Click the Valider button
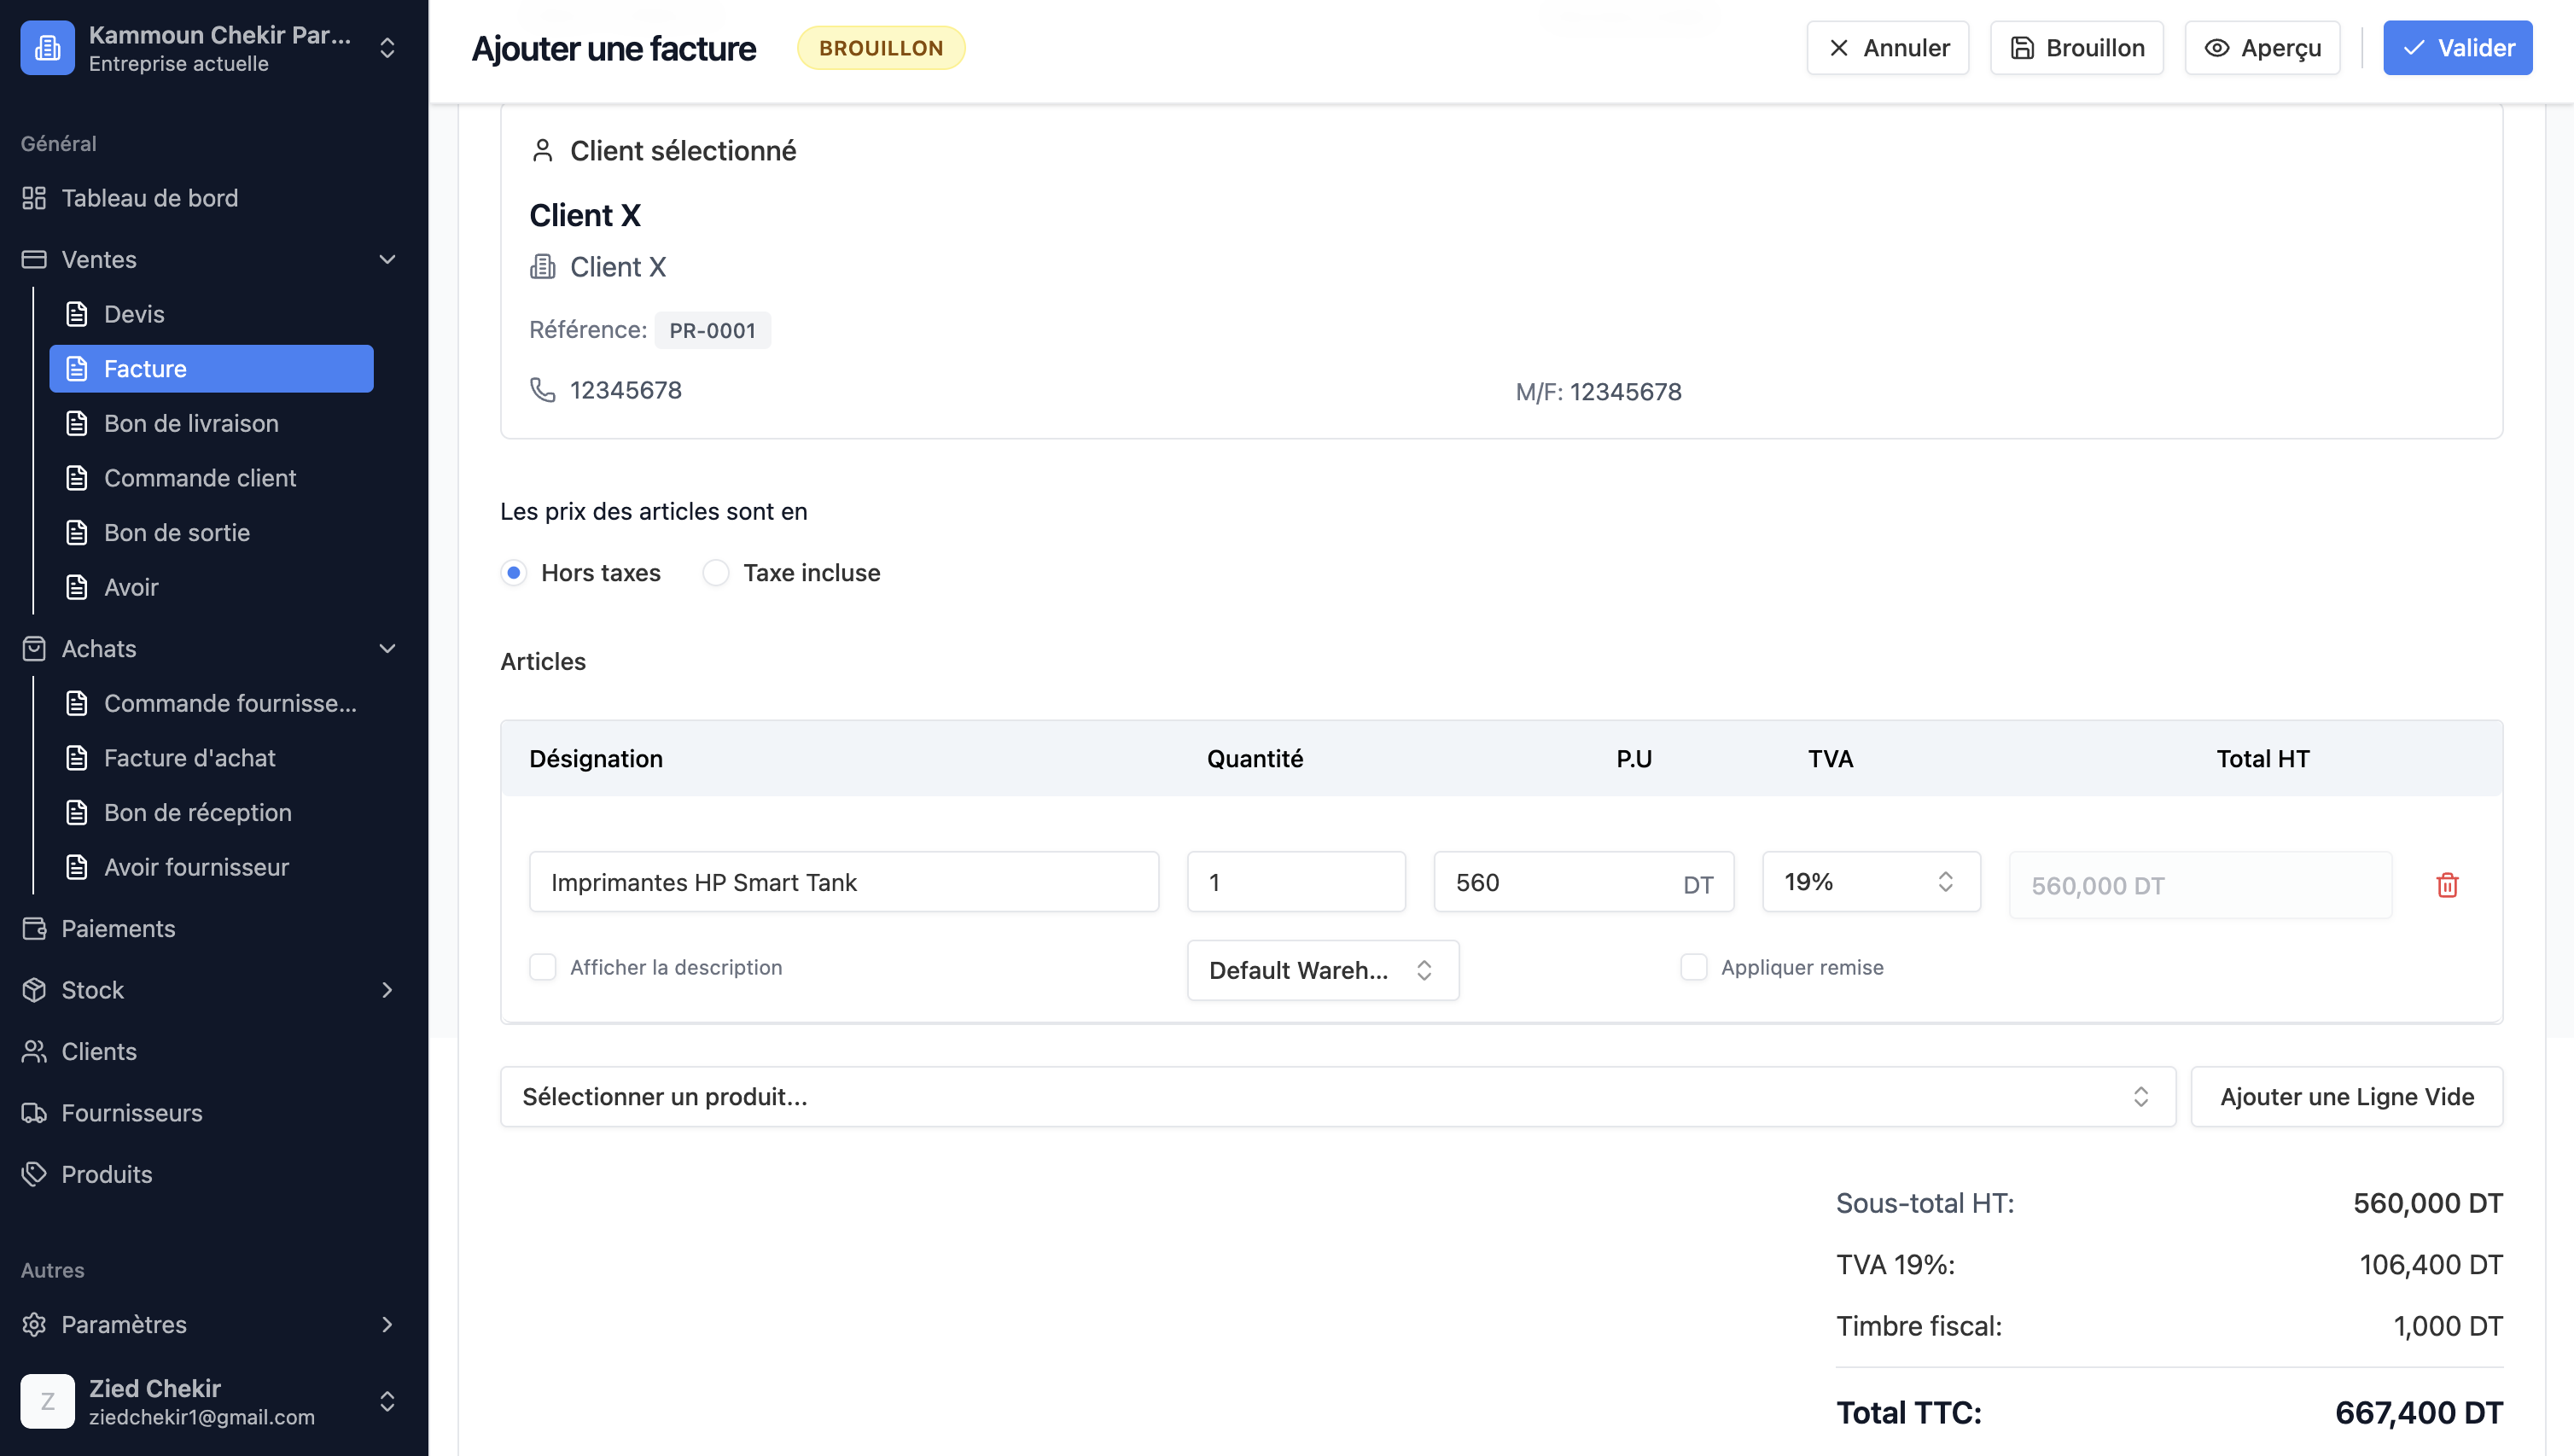The image size is (2574, 1456). click(x=2458, y=47)
